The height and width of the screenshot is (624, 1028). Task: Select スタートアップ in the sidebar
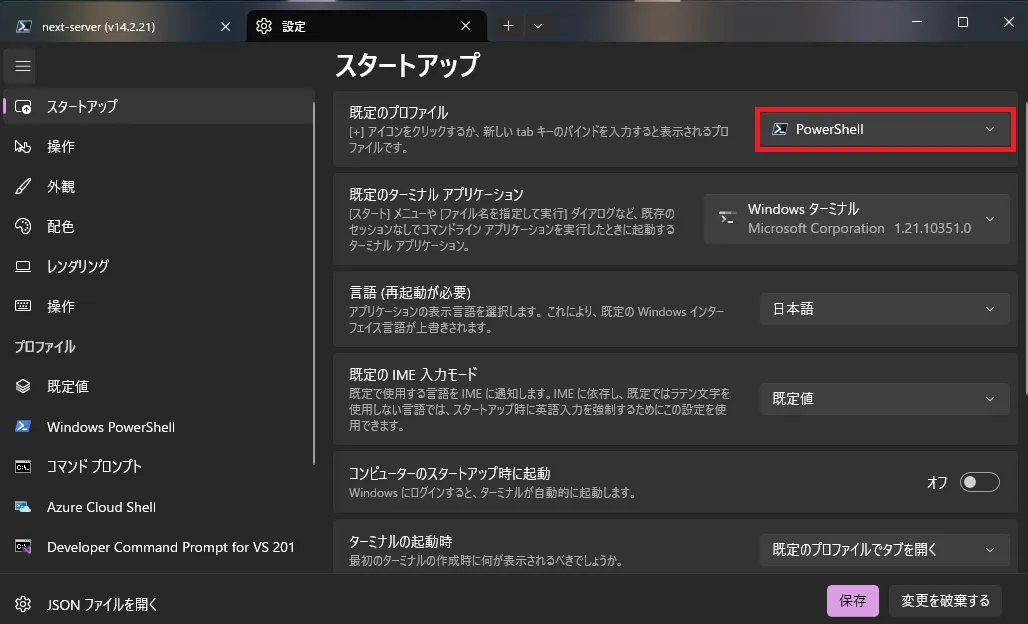click(159, 107)
